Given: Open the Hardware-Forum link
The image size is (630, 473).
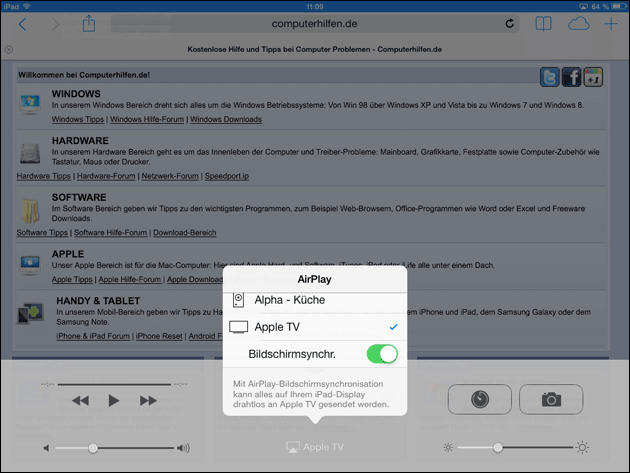Looking at the screenshot, I should 106,176.
